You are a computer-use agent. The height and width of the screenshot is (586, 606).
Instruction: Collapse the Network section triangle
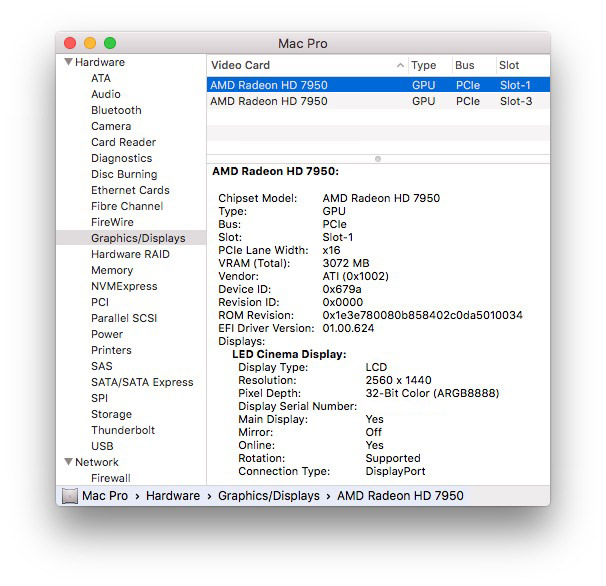[x=68, y=462]
